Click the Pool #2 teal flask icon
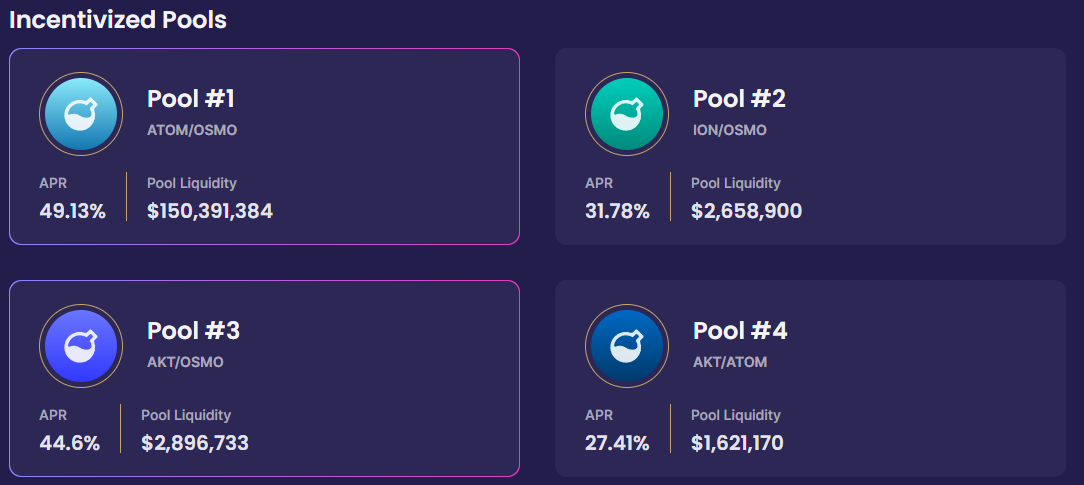The width and height of the screenshot is (1084, 485). point(626,114)
